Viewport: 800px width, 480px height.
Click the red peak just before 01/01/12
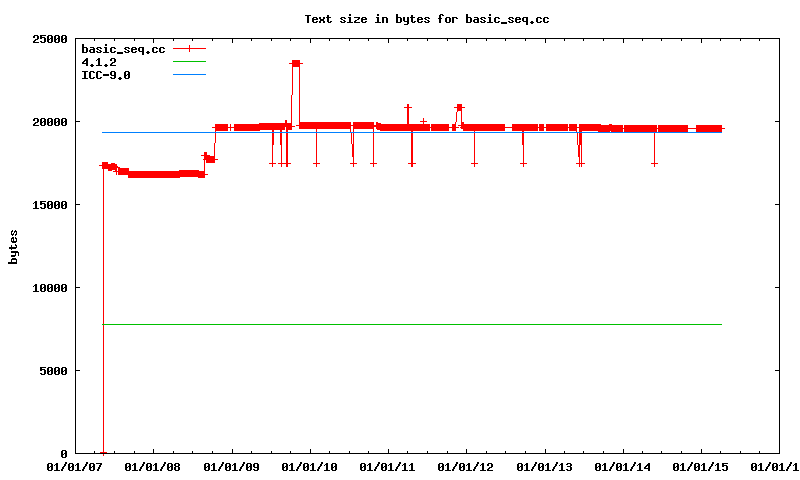point(459,107)
